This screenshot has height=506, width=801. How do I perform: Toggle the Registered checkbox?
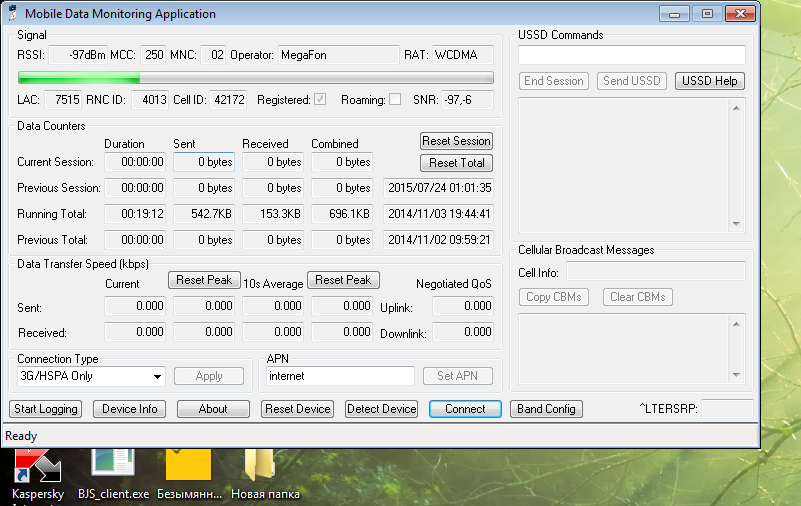pos(320,100)
